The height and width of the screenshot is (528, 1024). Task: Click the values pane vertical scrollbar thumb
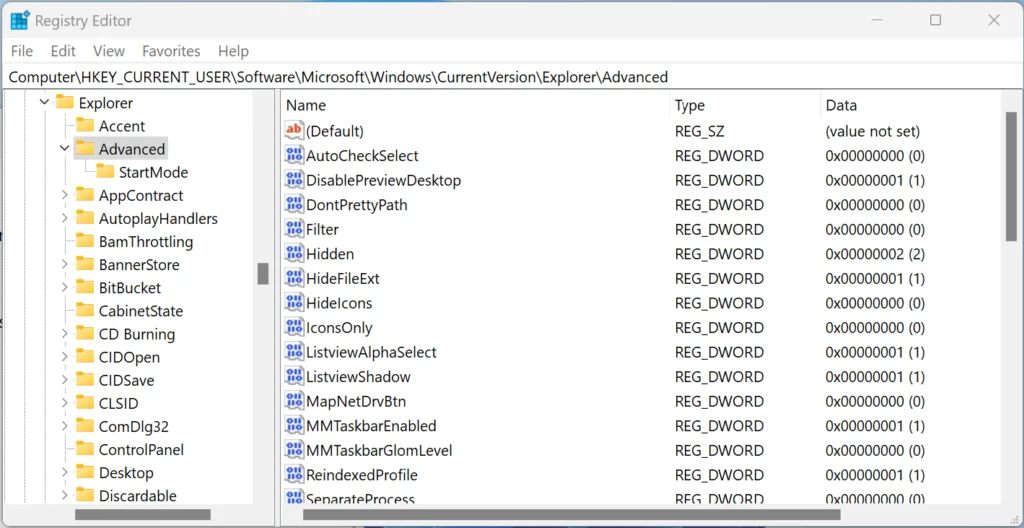(1011, 176)
